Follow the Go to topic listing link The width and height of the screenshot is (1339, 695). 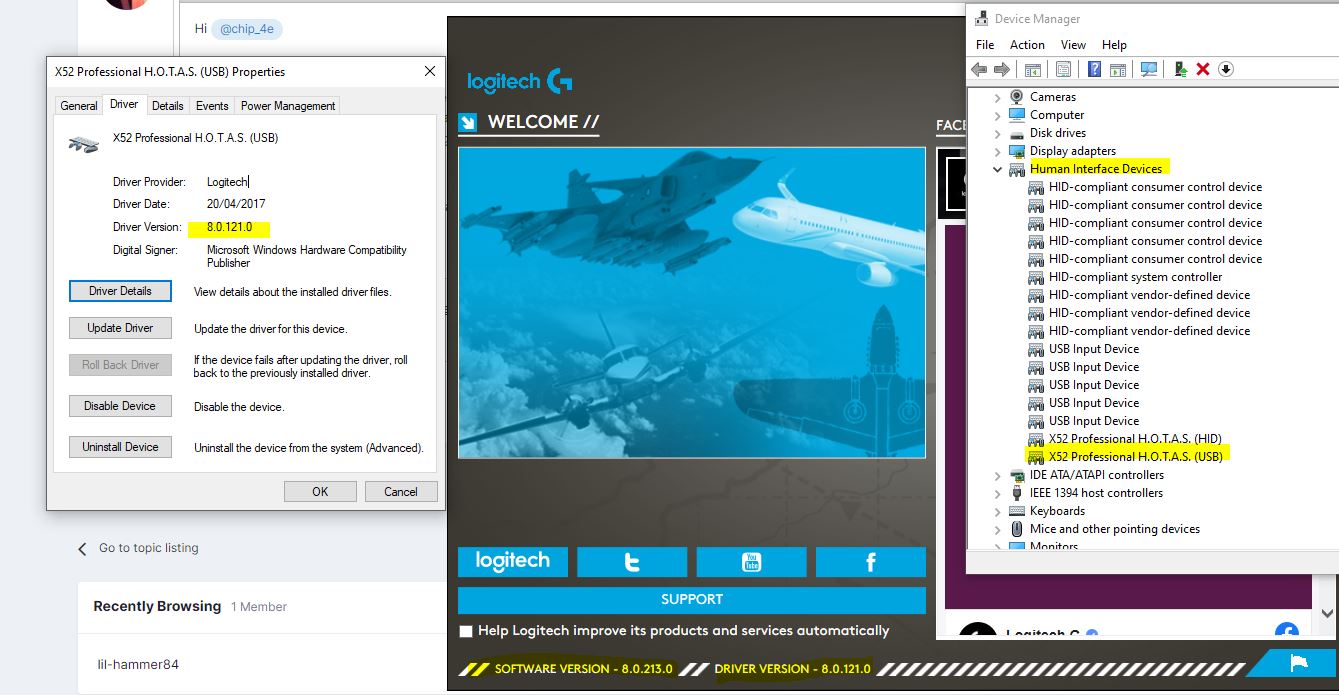[x=149, y=548]
